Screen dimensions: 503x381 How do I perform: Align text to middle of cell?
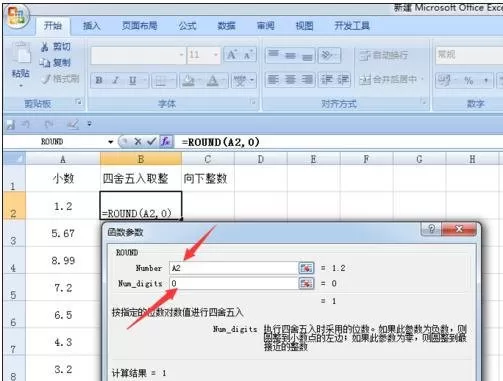290,55
